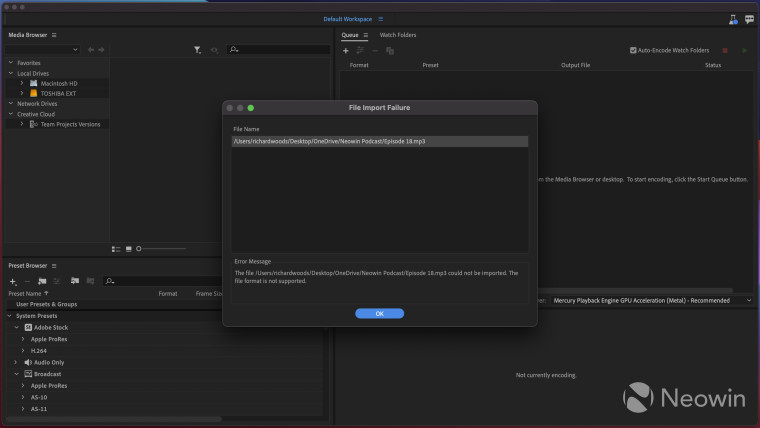Remove item from queue minus icon
760x428 pixels.
[x=375, y=50]
